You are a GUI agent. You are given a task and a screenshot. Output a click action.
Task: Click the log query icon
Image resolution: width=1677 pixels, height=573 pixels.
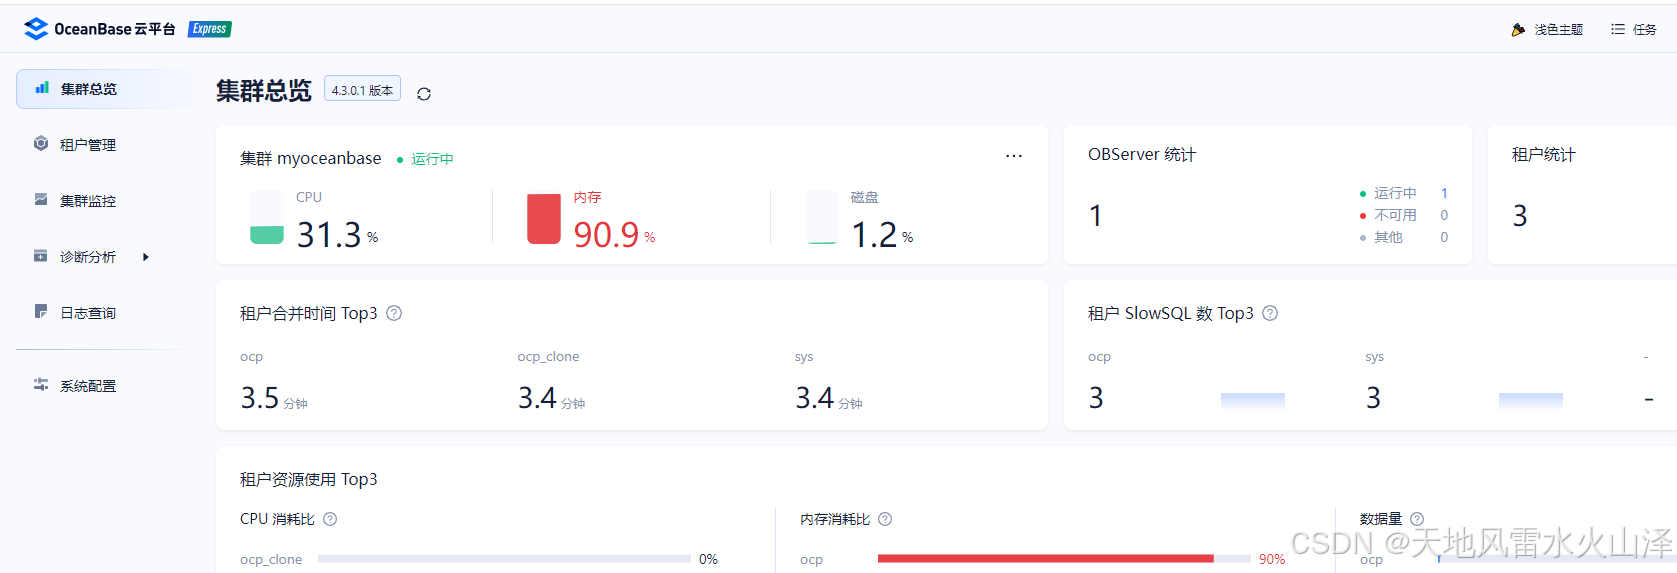tap(41, 312)
